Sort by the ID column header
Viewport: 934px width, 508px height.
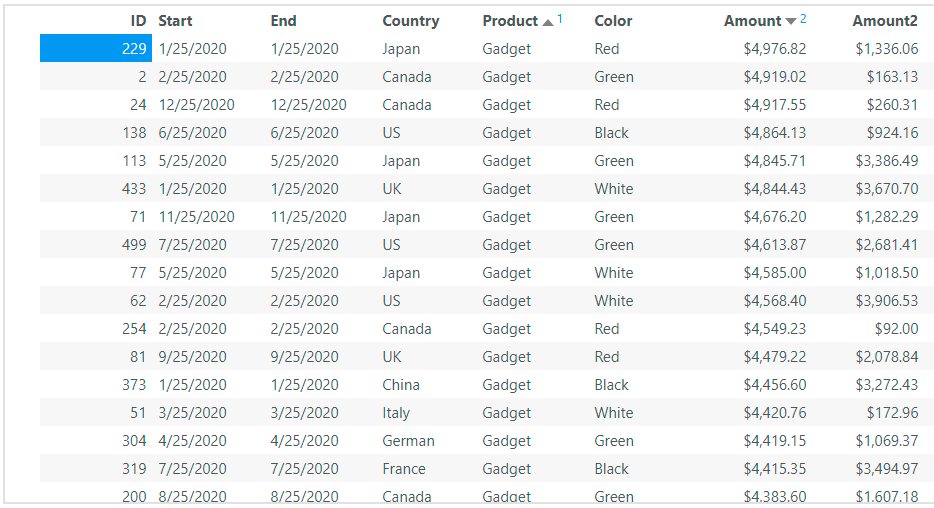tap(138, 21)
